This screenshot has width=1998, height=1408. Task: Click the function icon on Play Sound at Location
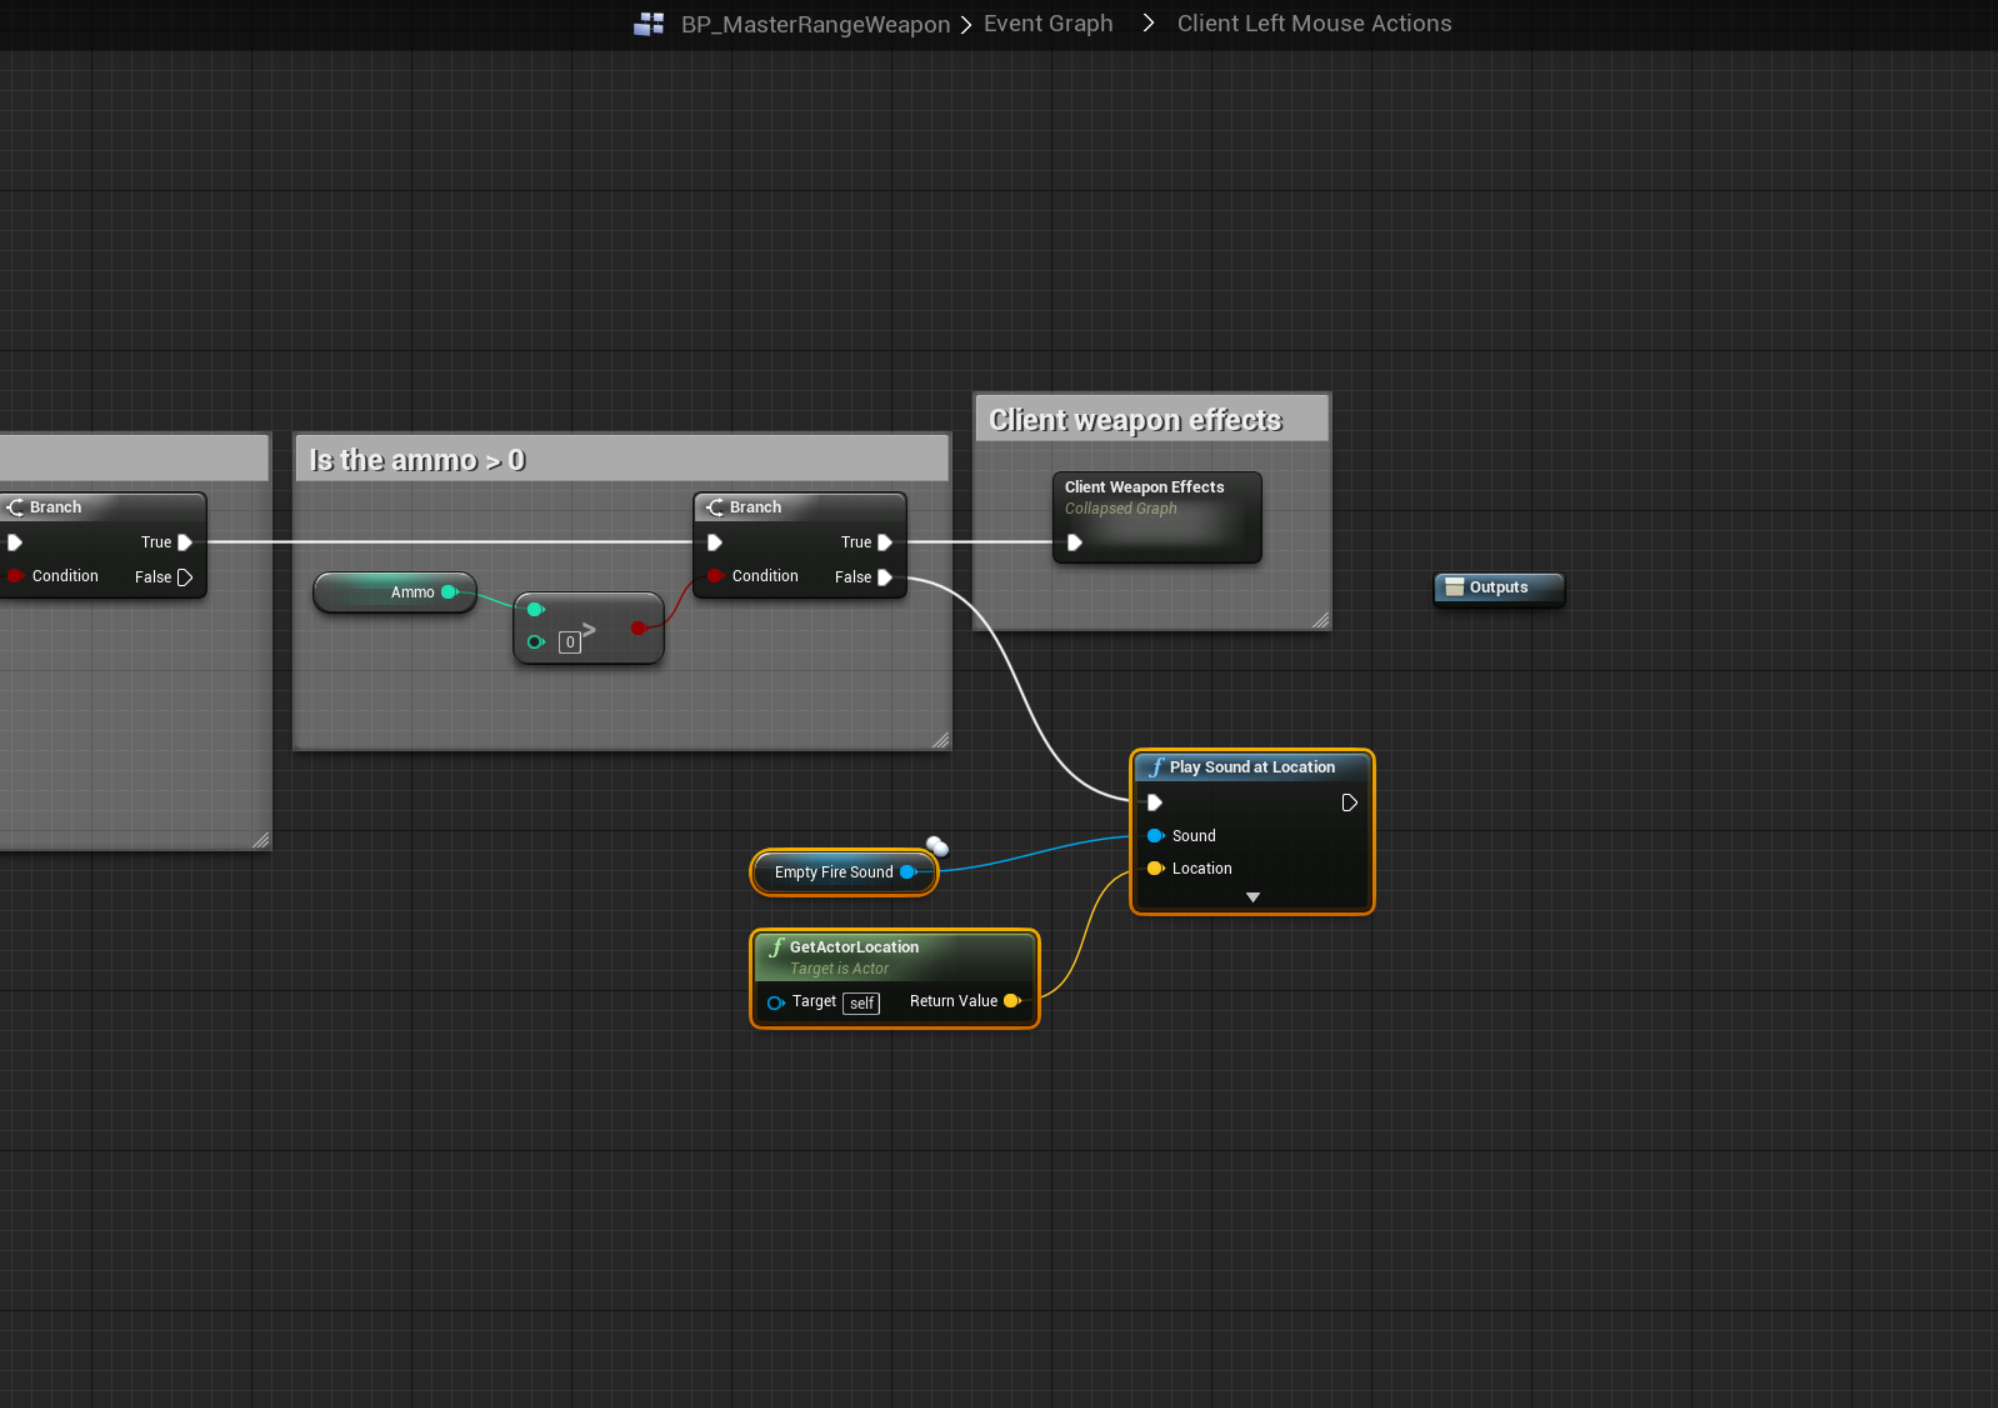1156,767
